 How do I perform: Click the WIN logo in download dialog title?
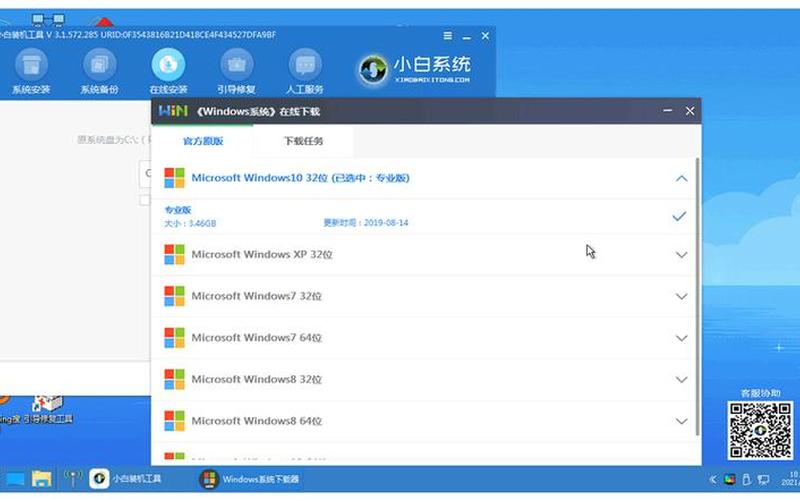coord(173,111)
